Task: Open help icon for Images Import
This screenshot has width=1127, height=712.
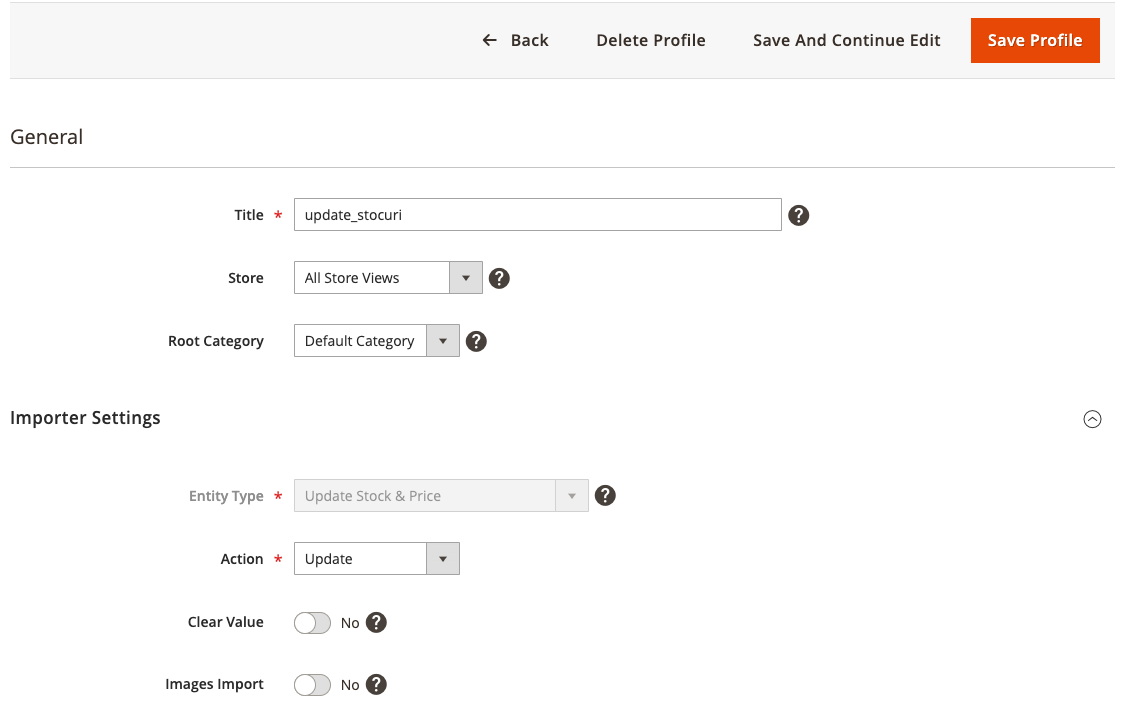Action: click(376, 685)
